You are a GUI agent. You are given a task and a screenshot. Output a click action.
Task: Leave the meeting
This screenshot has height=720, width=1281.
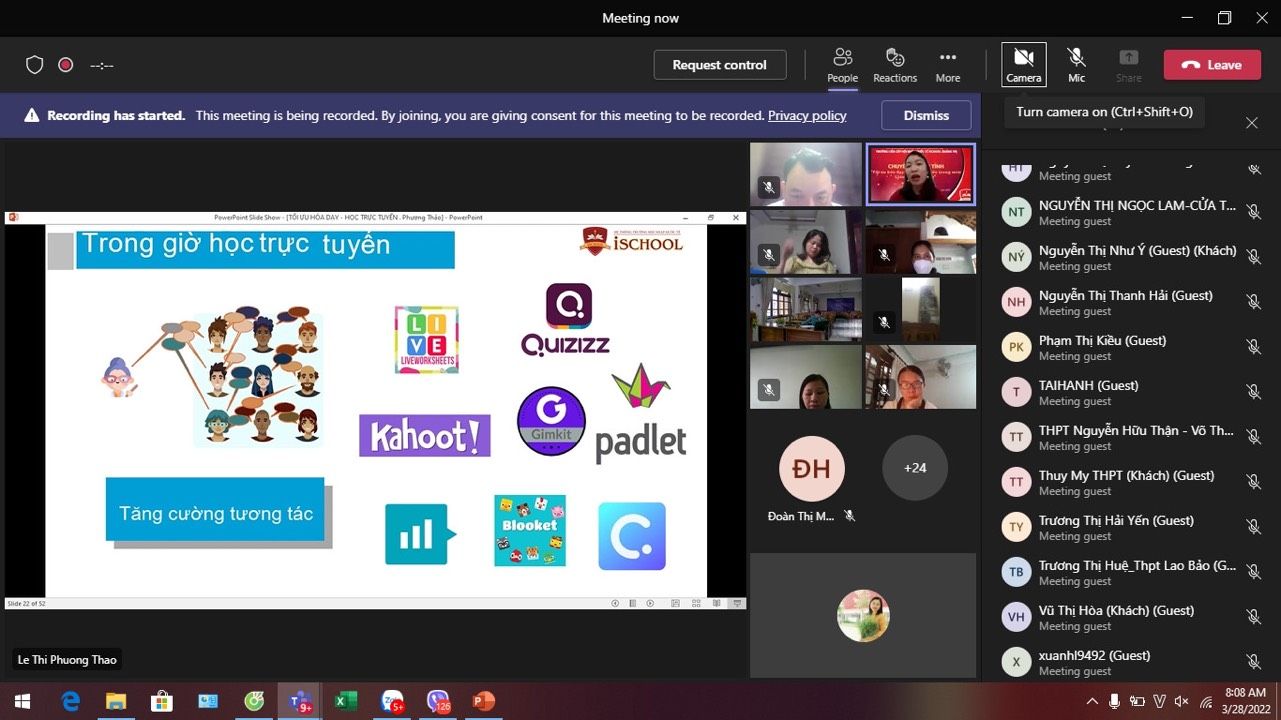click(x=1212, y=65)
